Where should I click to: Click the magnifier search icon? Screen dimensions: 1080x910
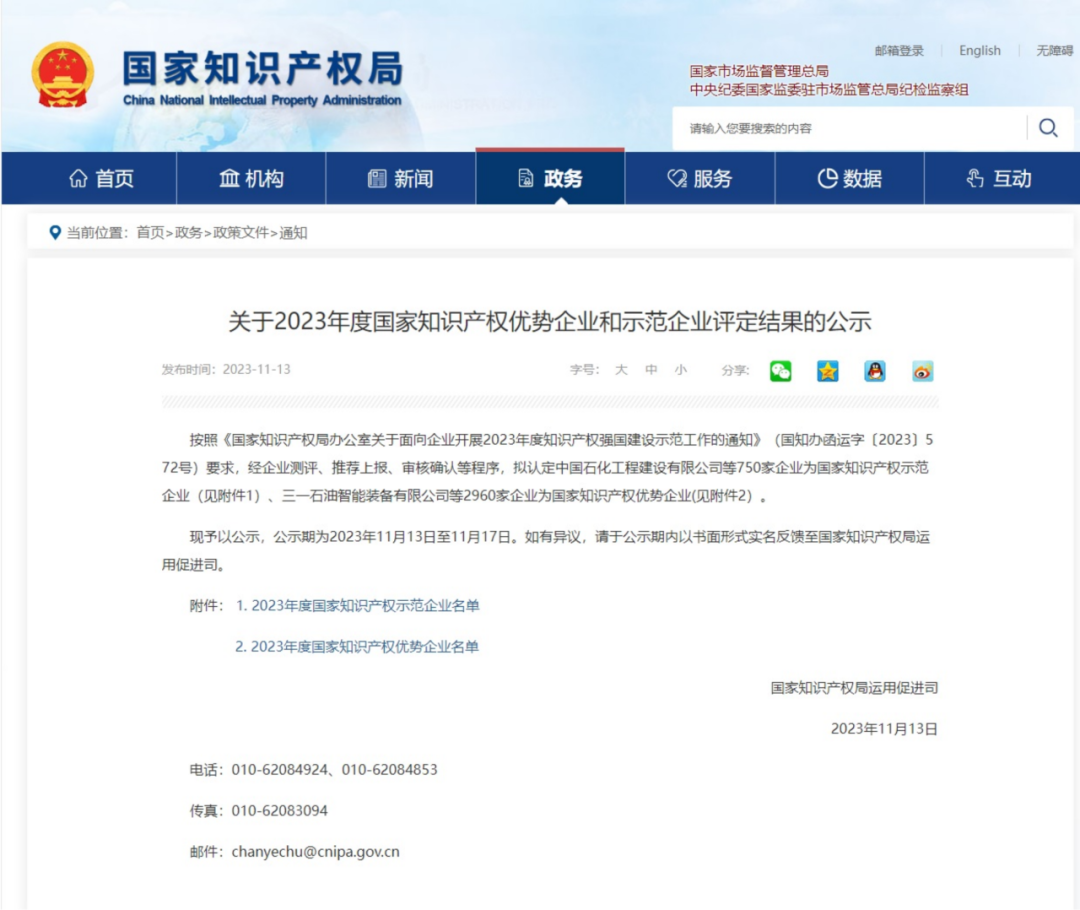click(1046, 128)
